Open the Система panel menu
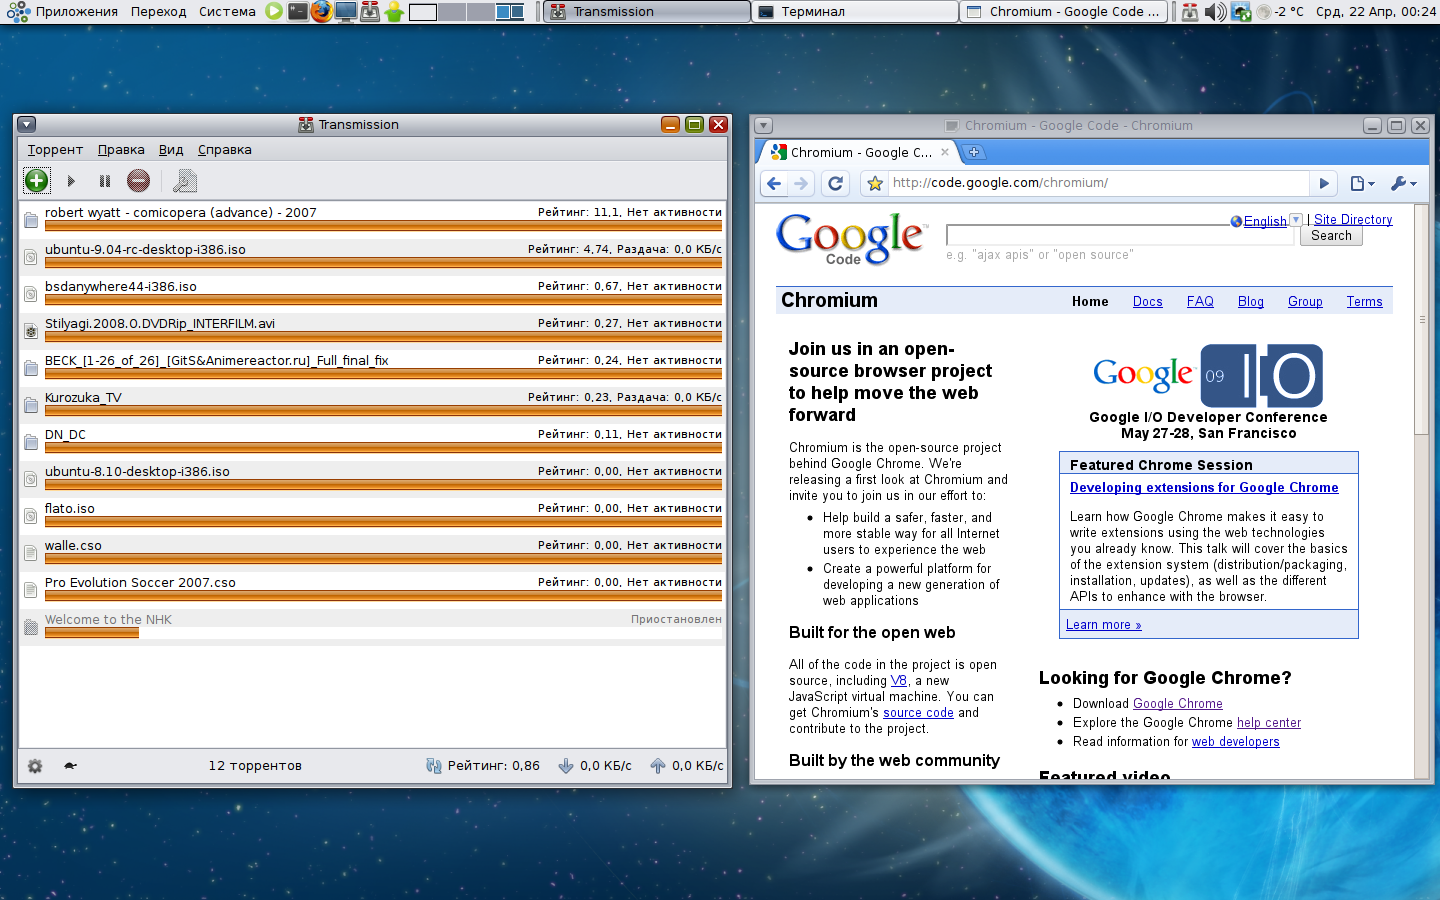 [x=227, y=12]
